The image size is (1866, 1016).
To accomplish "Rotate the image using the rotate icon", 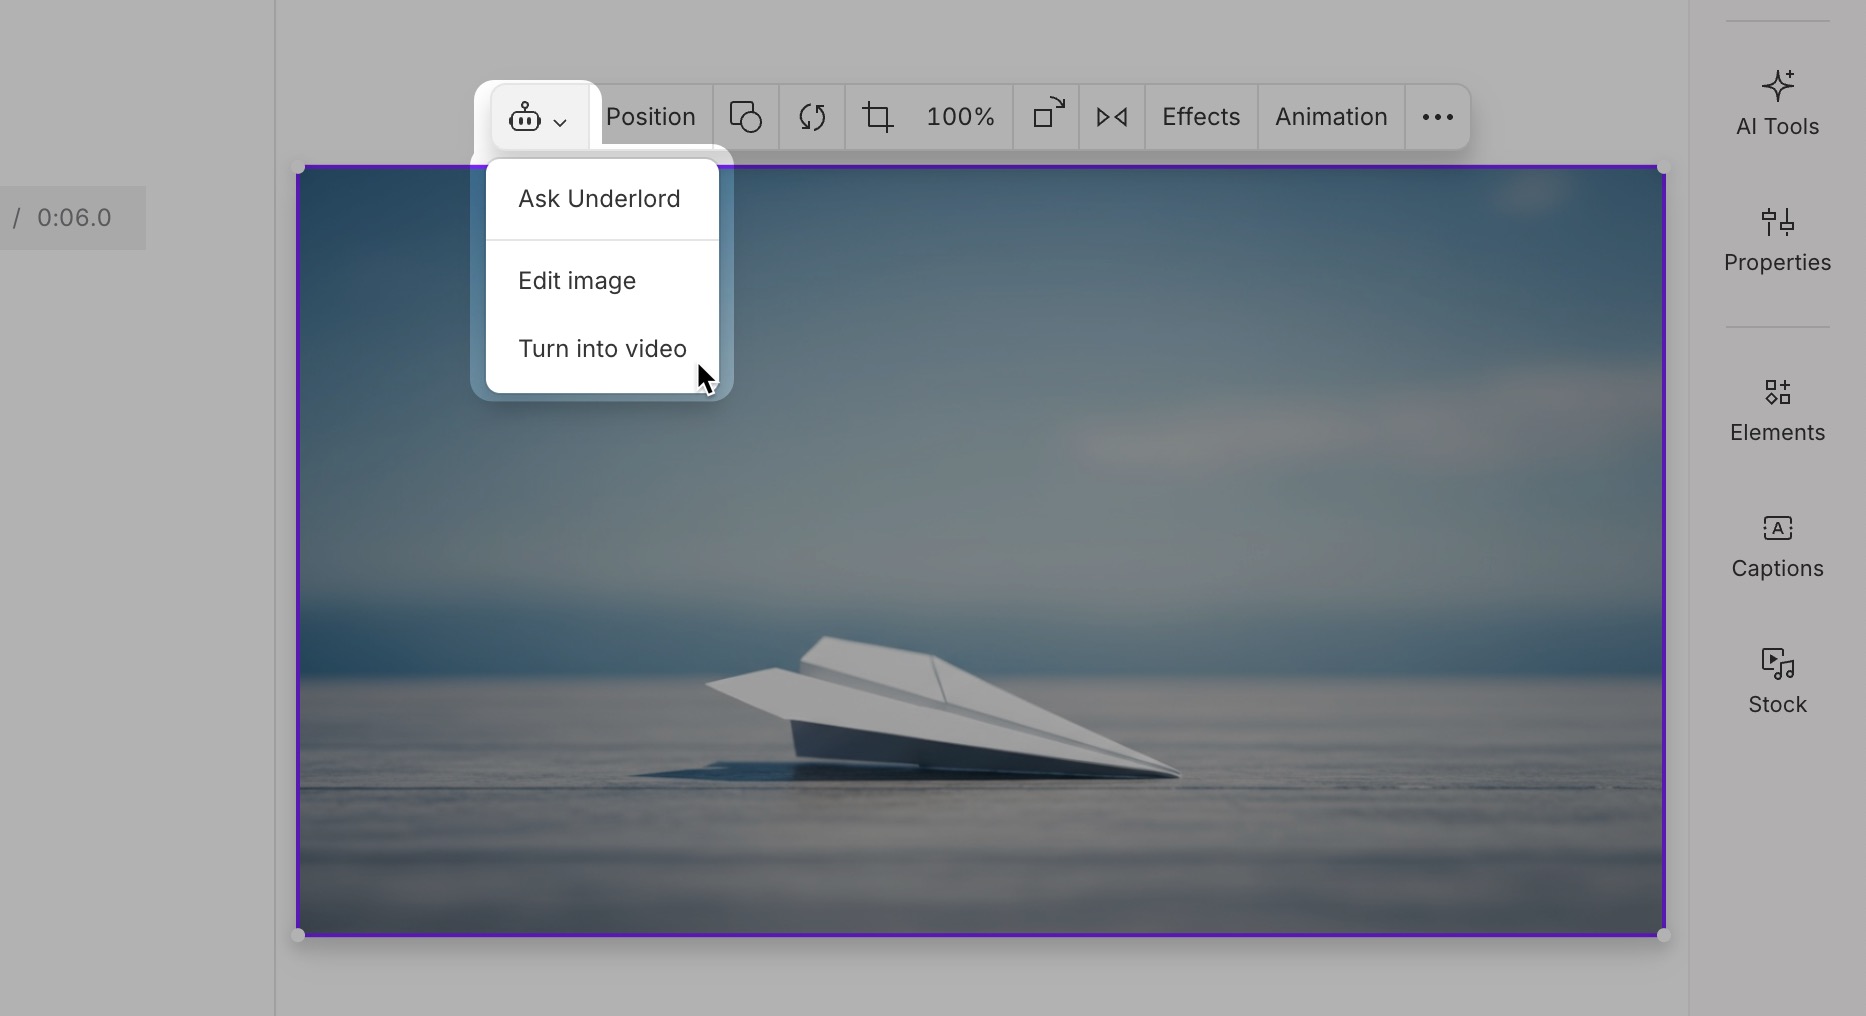I will [x=811, y=117].
